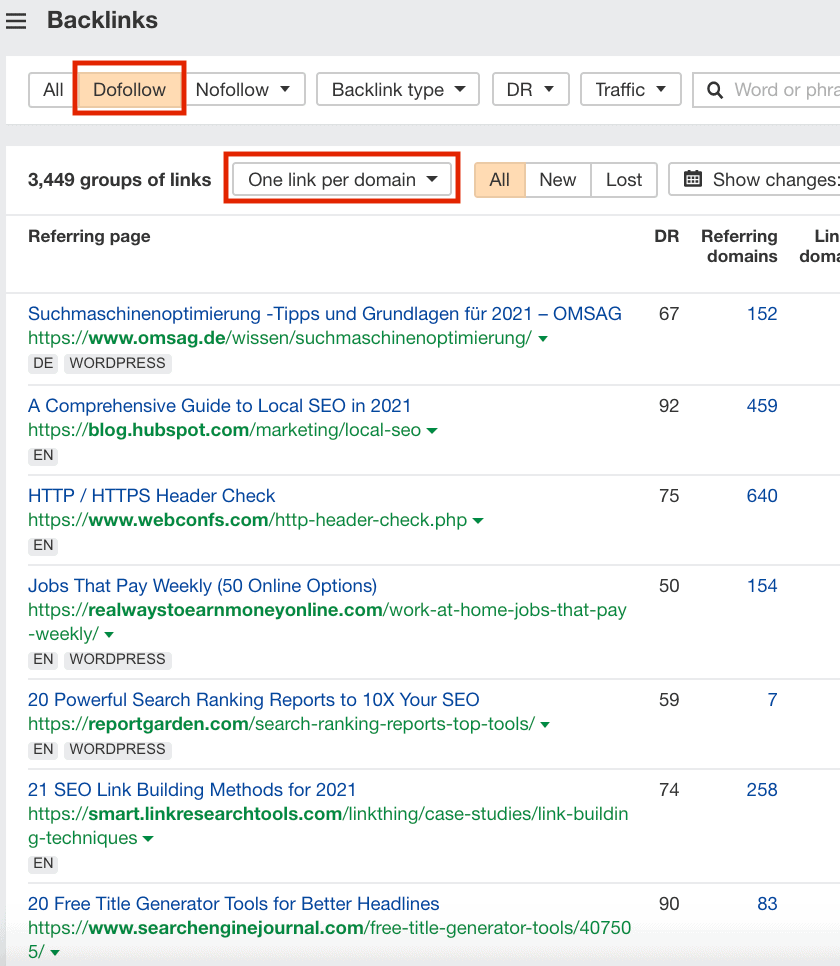This screenshot has width=840, height=966.
Task: Expand arrow next to webconfs.com URL
Action: (478, 521)
